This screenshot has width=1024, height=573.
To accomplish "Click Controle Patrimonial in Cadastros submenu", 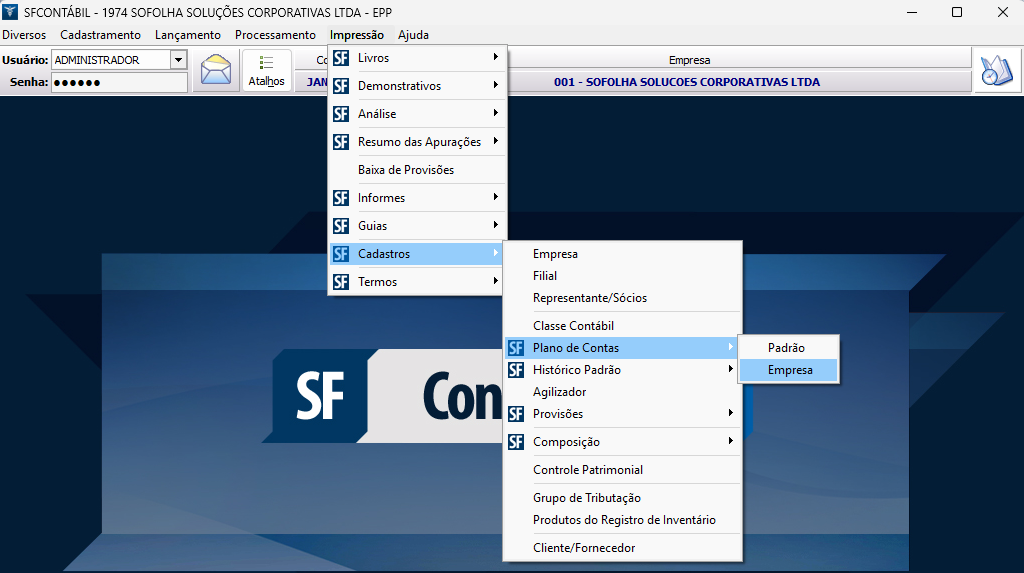I will pyautogui.click(x=587, y=470).
